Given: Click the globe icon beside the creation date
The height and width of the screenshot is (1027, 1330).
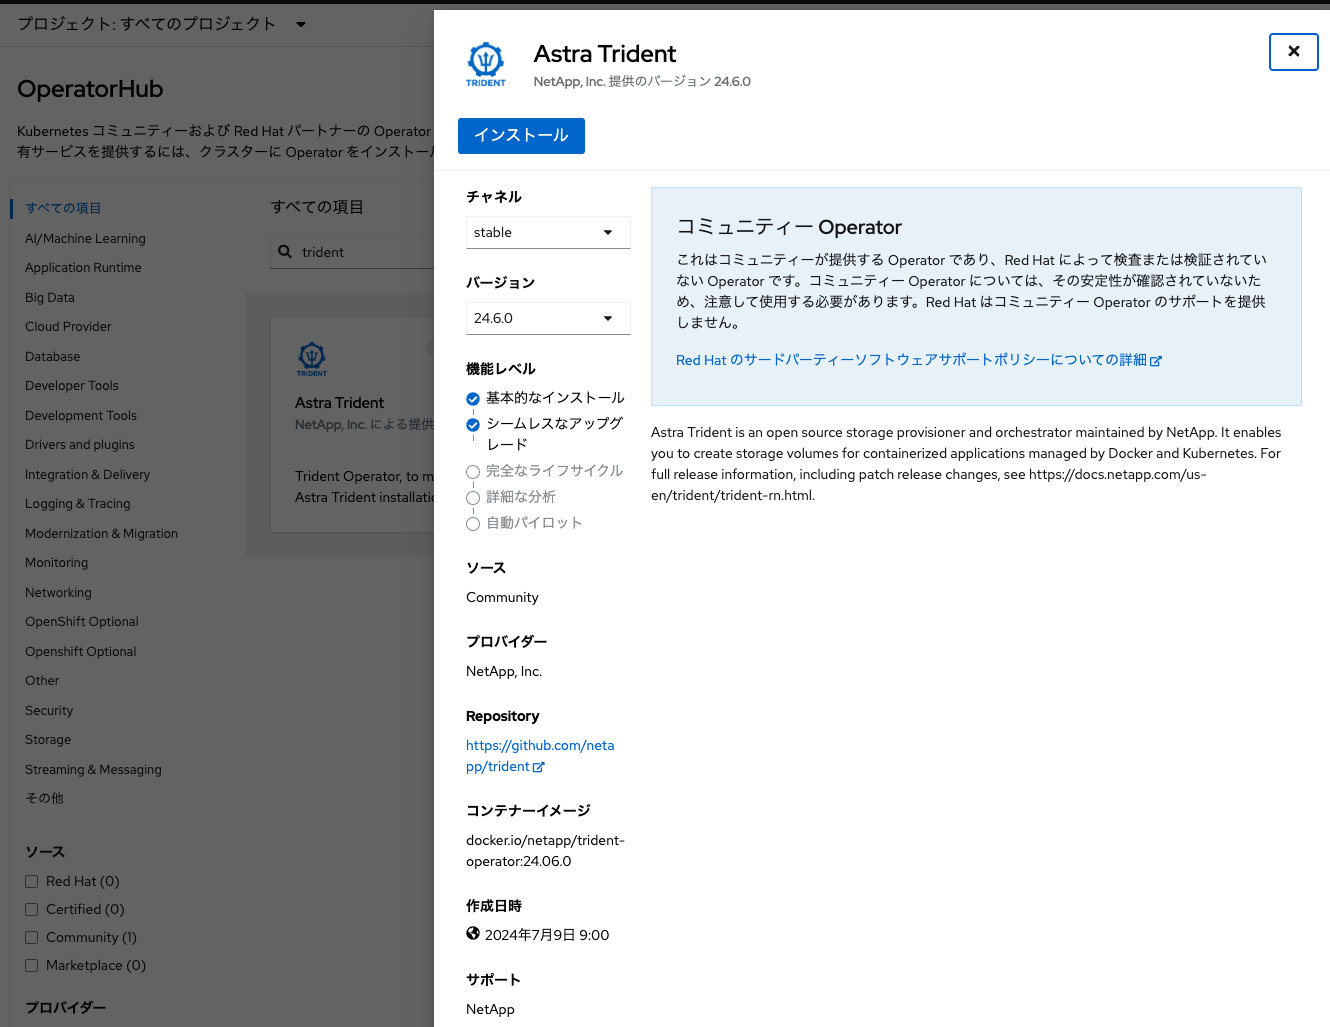Looking at the screenshot, I should 473,934.
